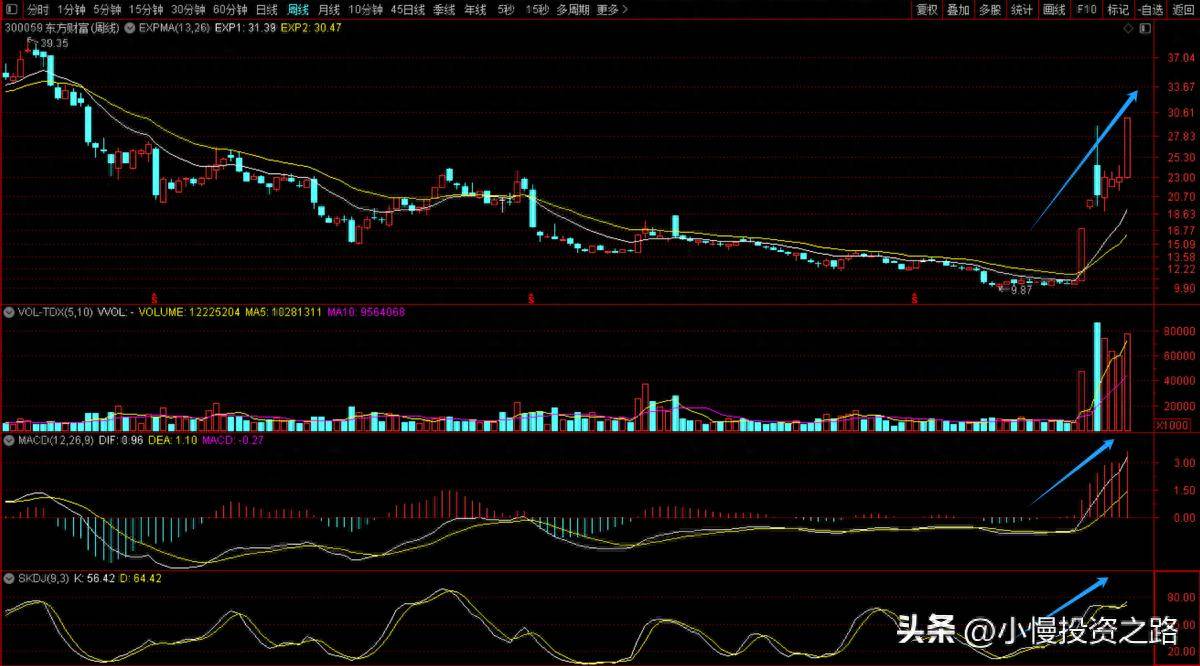Viewport: 1200px width, 666px height.
Task: Select the 30分钟 period tab
Action: (x=188, y=9)
